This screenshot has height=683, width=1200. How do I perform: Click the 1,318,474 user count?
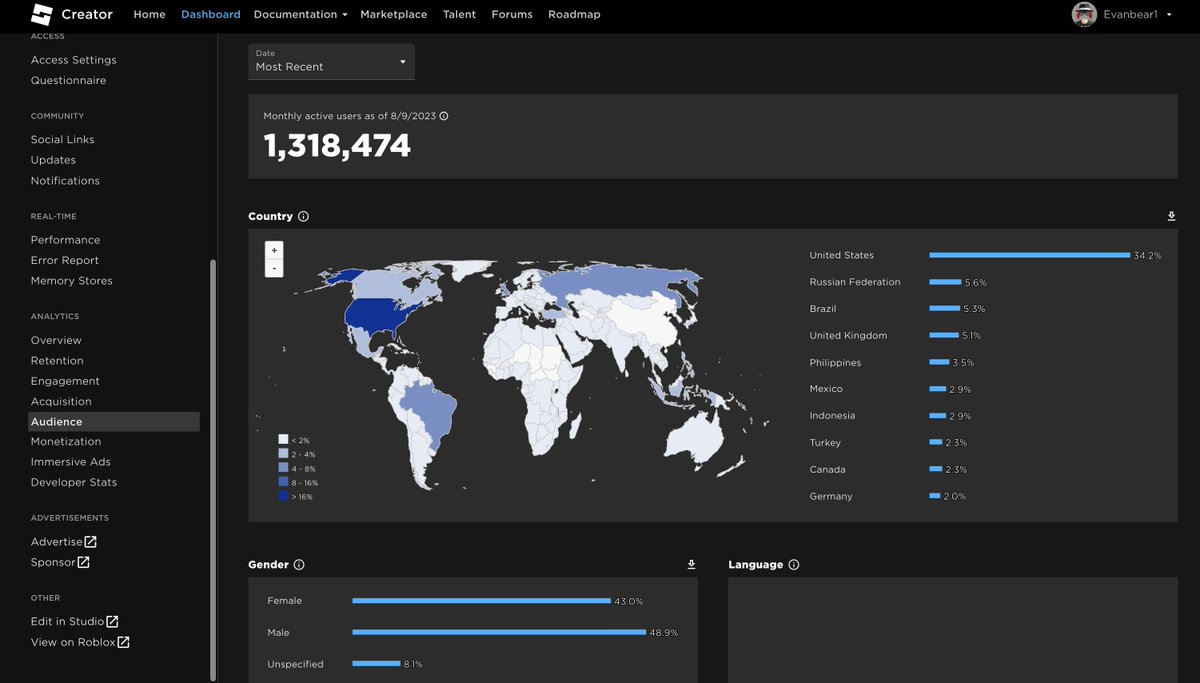(337, 146)
